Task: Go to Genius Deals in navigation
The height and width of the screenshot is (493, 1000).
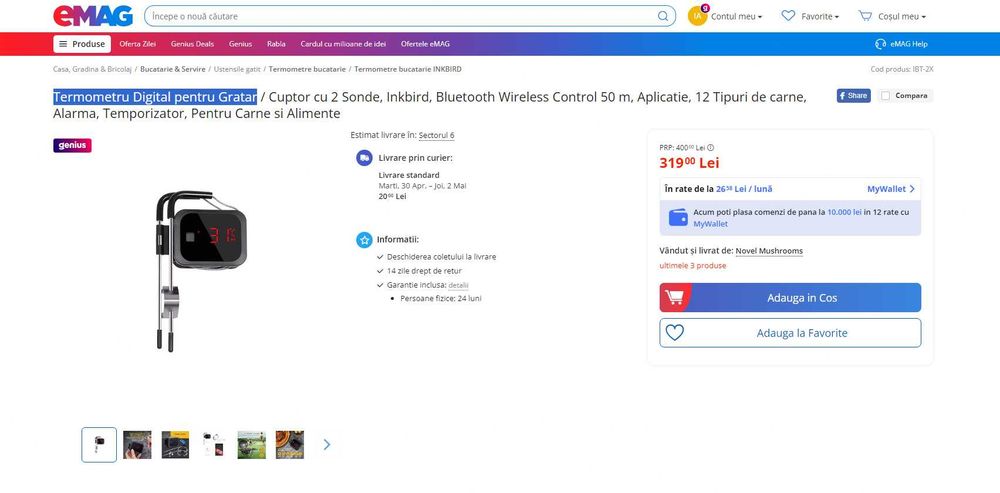Action: tap(192, 44)
